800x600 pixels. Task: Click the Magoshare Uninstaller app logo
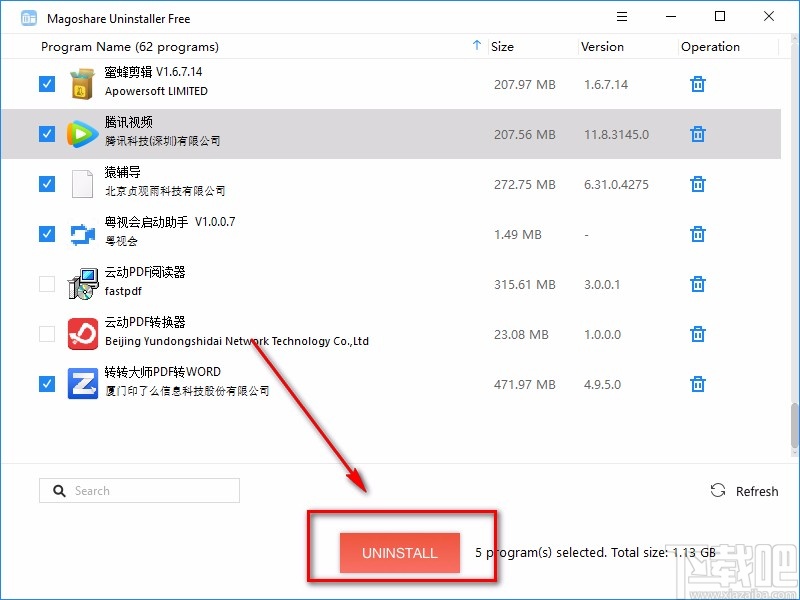pyautogui.click(x=29, y=18)
